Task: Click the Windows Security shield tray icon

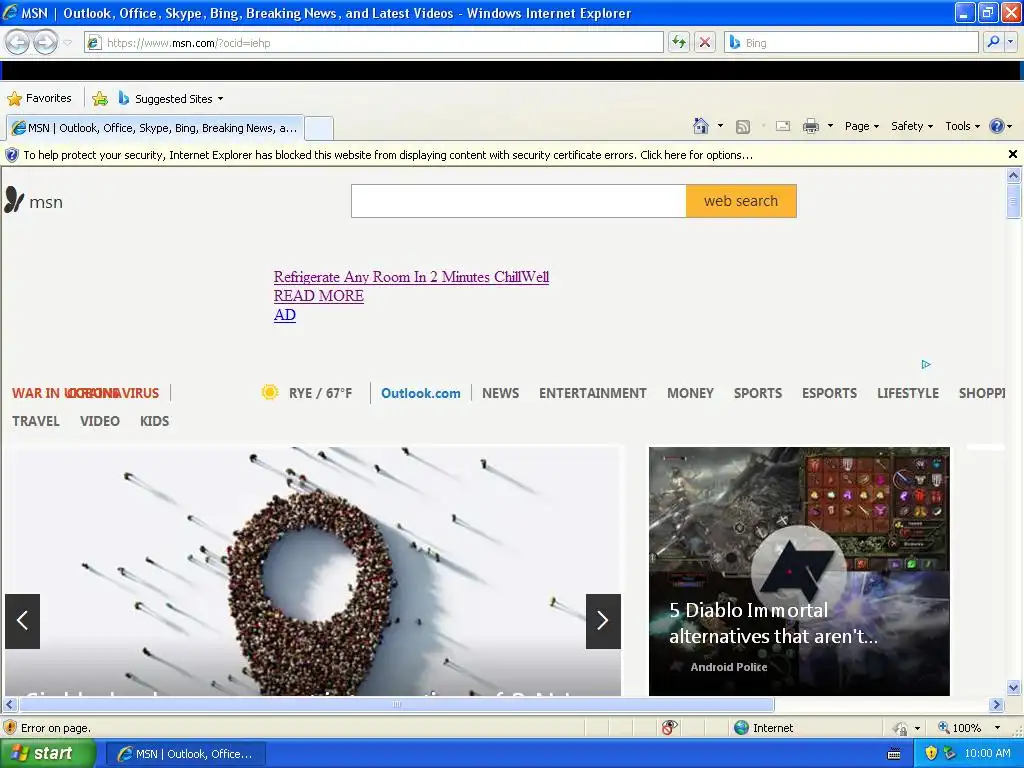Action: [x=931, y=754]
